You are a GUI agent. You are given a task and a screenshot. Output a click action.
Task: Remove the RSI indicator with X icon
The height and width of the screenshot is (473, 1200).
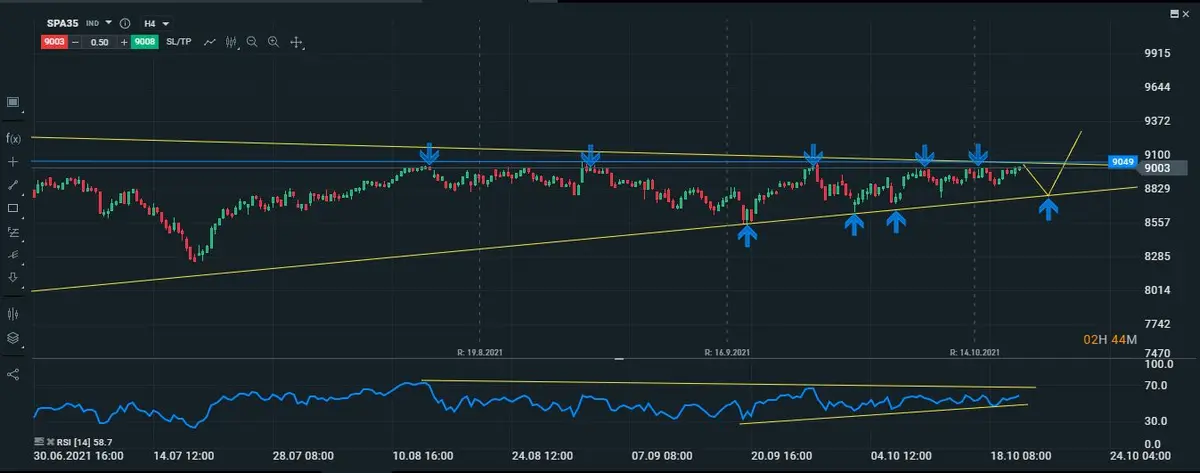(49, 440)
